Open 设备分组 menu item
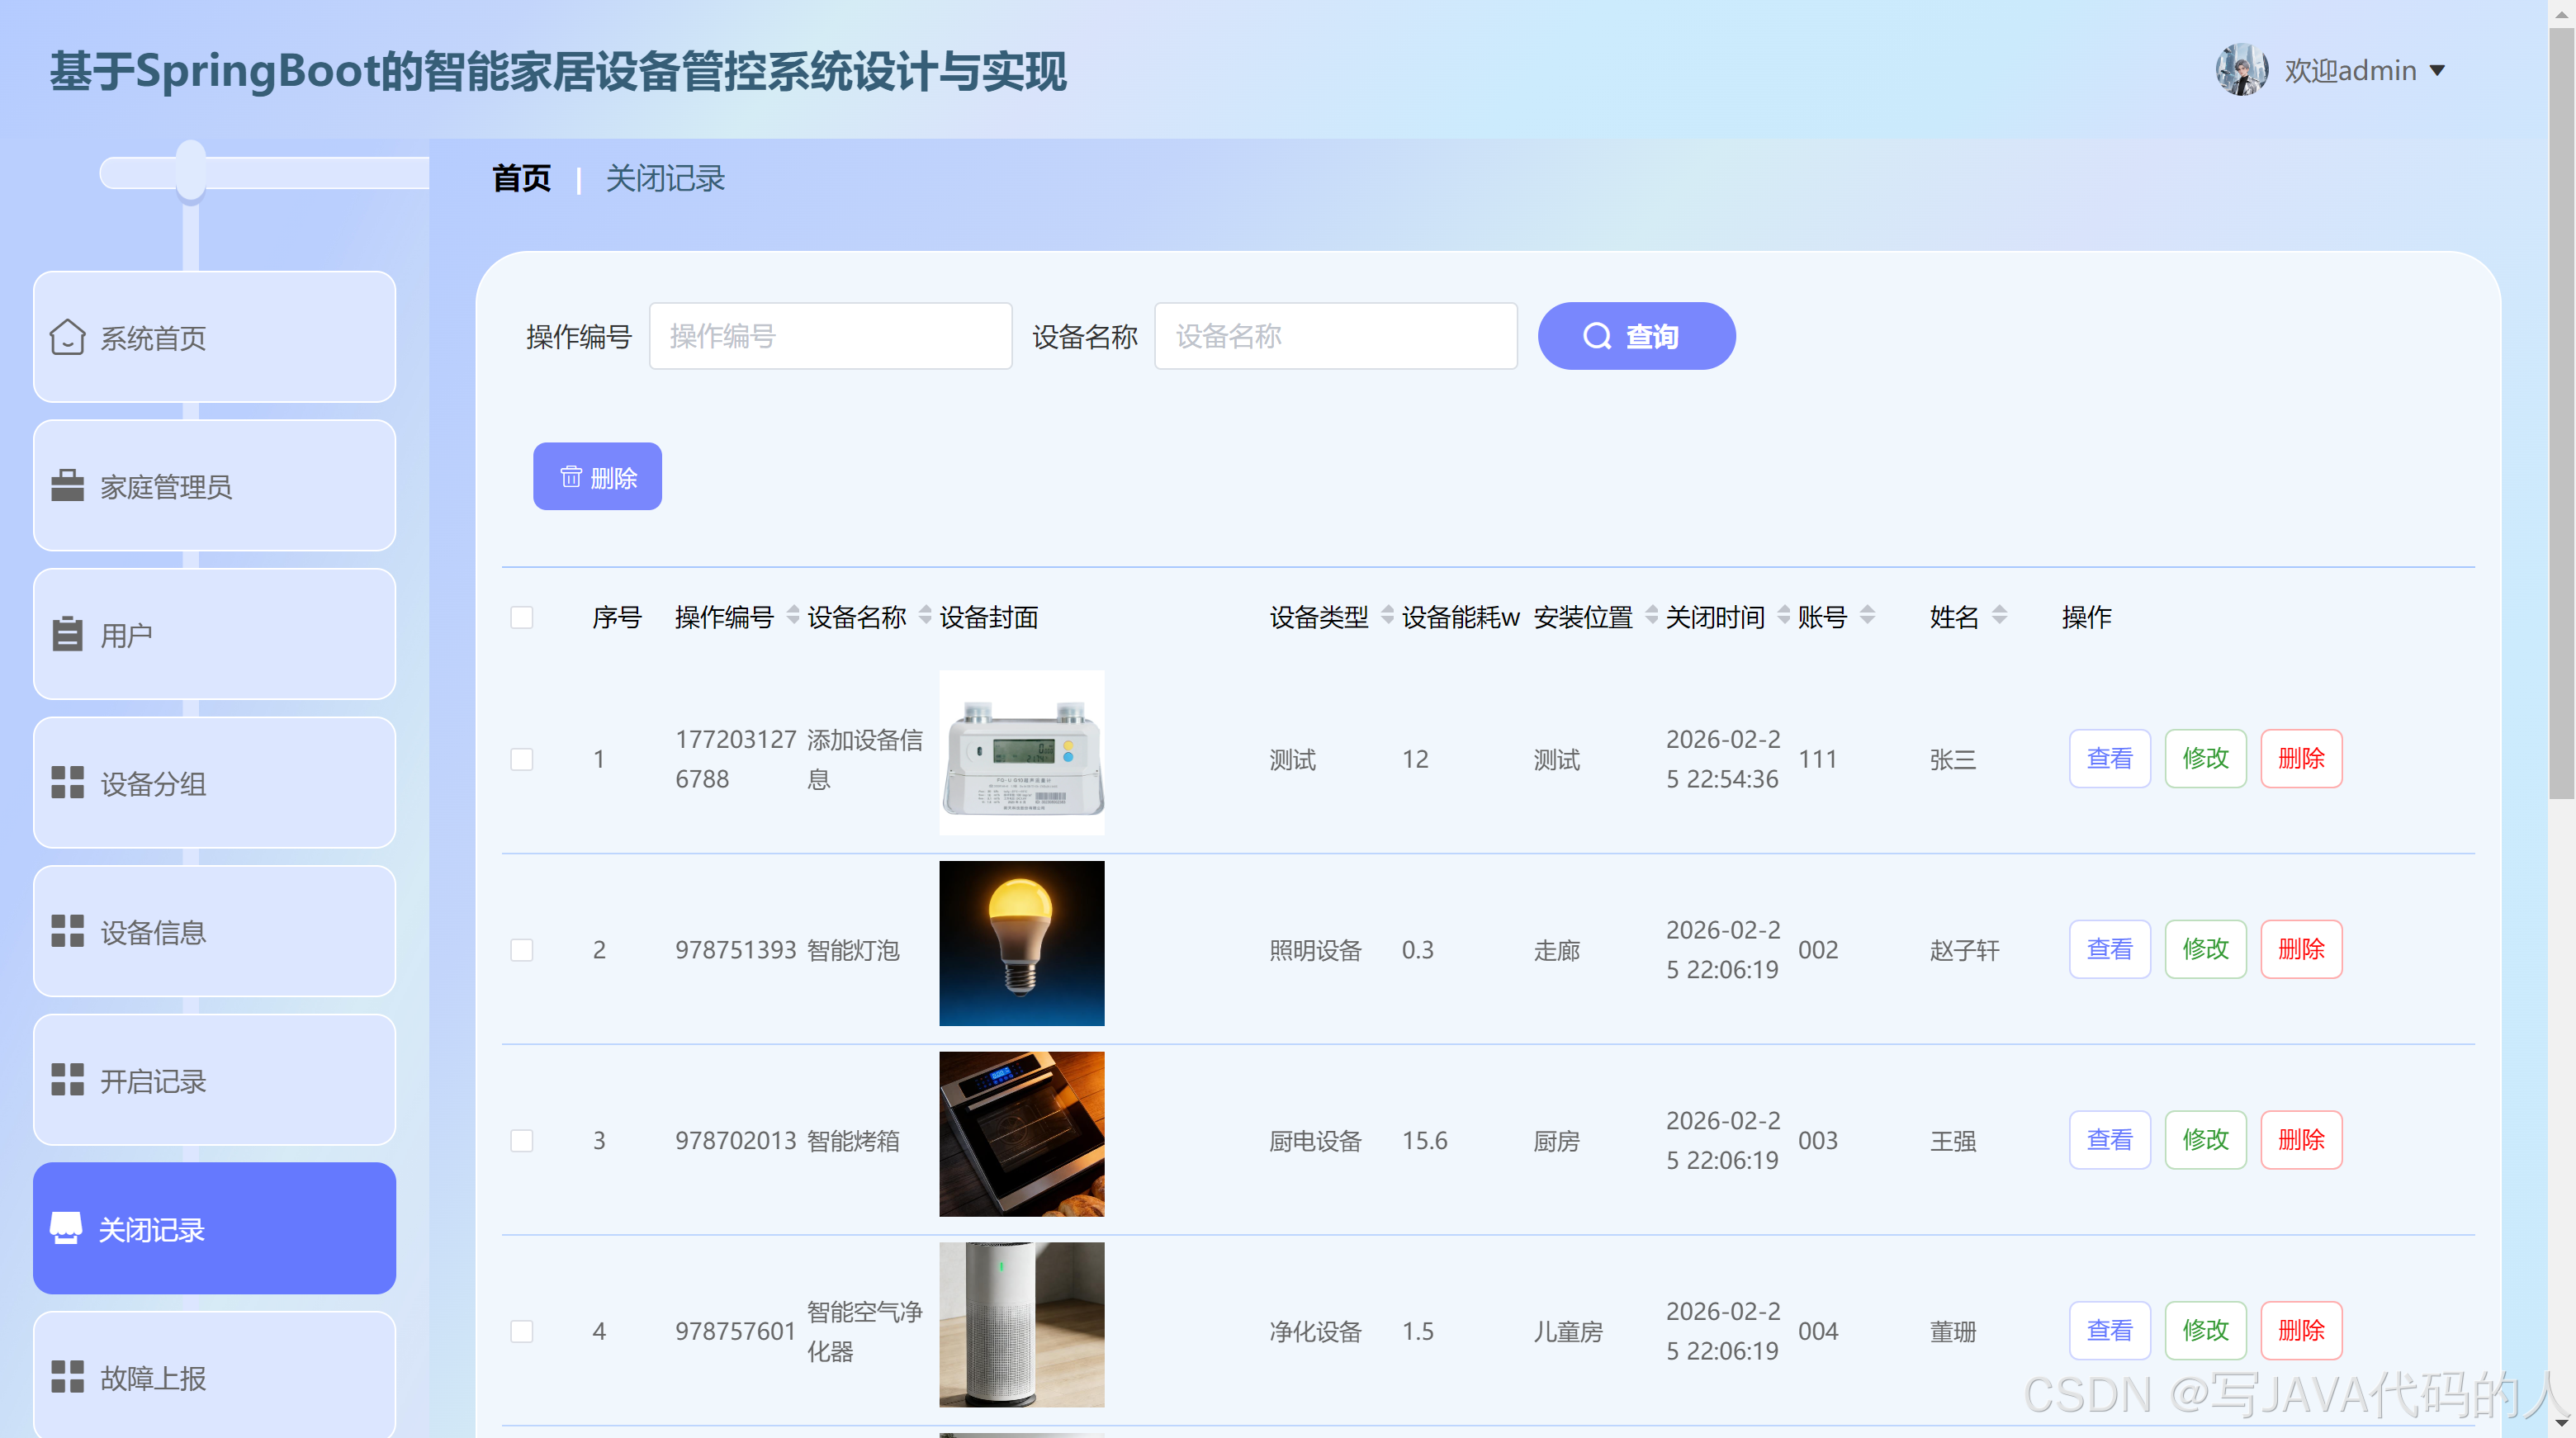 click(x=214, y=782)
